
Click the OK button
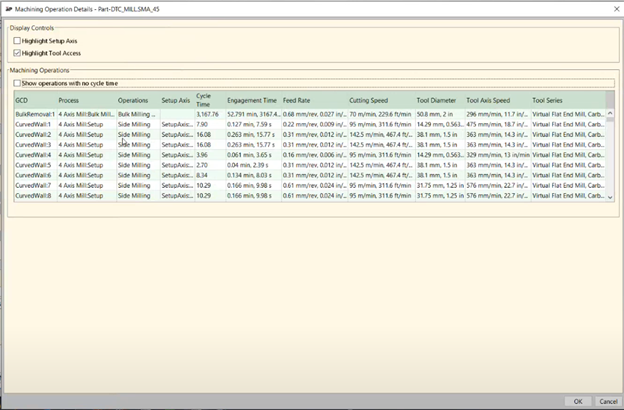pos(579,401)
